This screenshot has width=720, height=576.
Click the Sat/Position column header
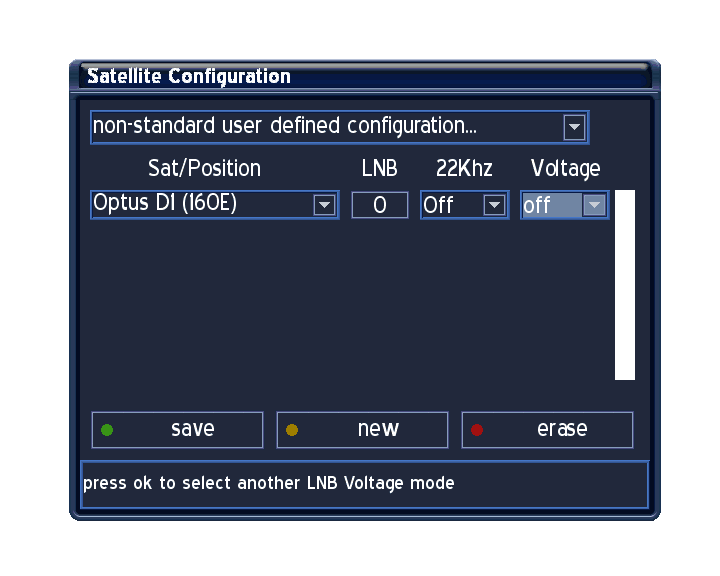[204, 169]
